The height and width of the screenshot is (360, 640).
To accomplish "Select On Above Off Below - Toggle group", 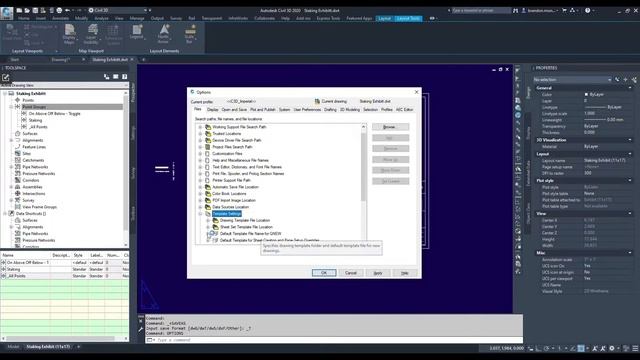I will [x=54, y=113].
